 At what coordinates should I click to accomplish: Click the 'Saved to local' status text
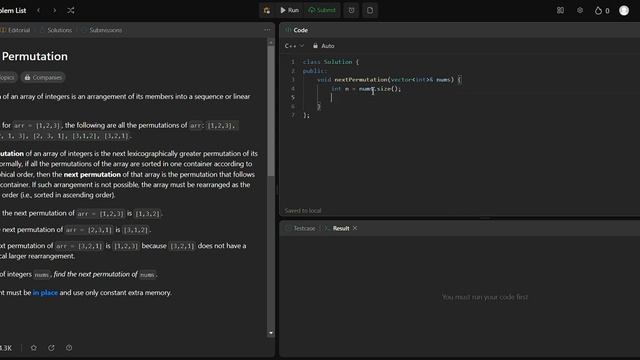[x=303, y=211]
